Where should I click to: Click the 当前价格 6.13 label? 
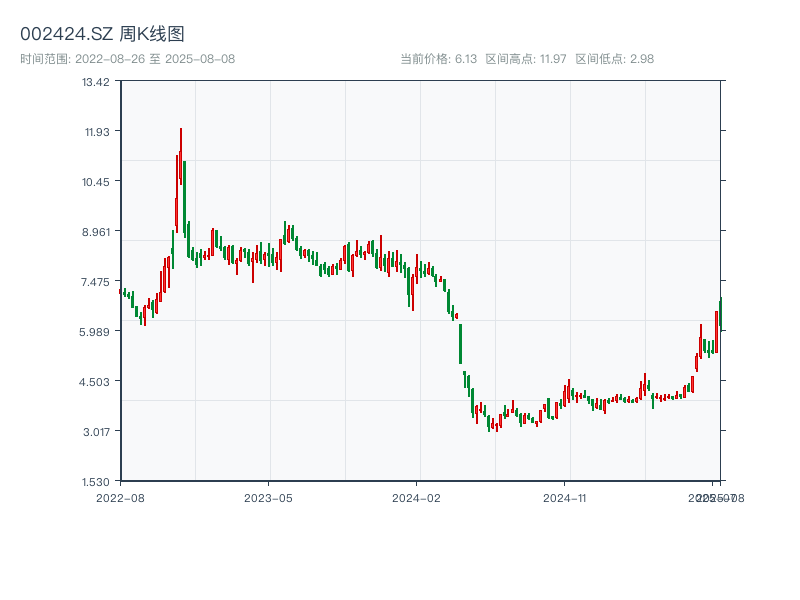(438, 59)
